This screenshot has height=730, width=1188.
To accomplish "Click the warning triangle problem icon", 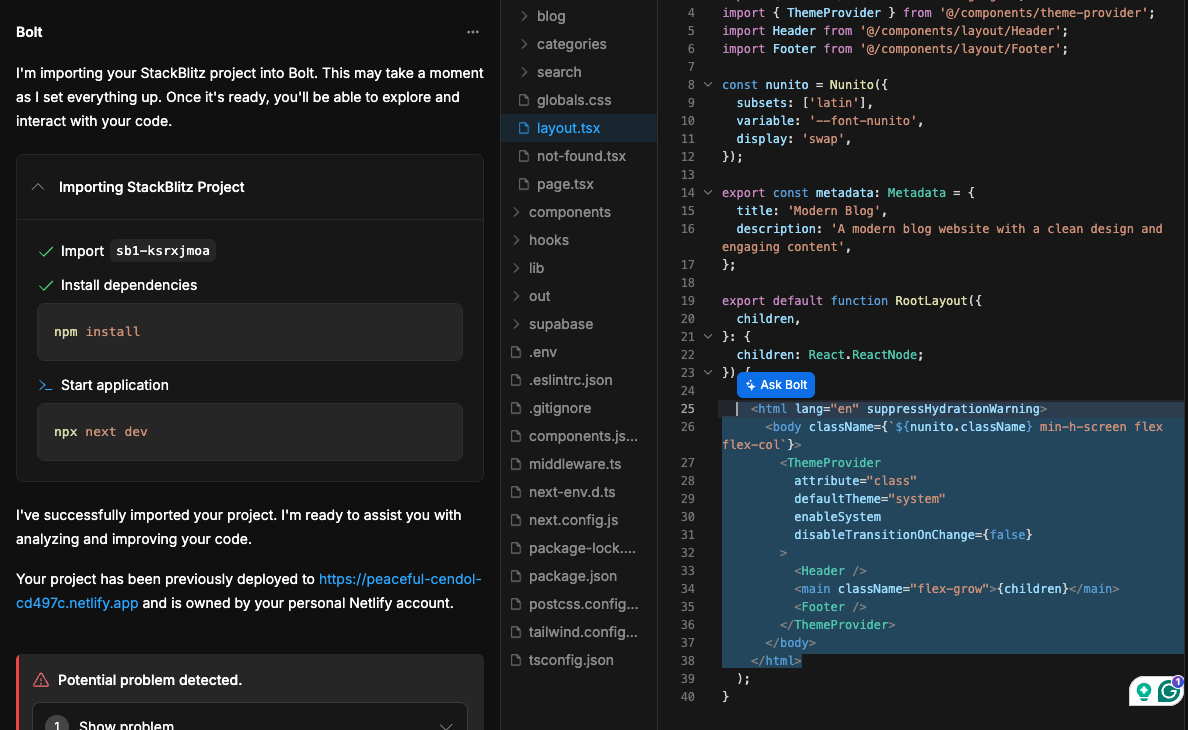I will 41,680.
